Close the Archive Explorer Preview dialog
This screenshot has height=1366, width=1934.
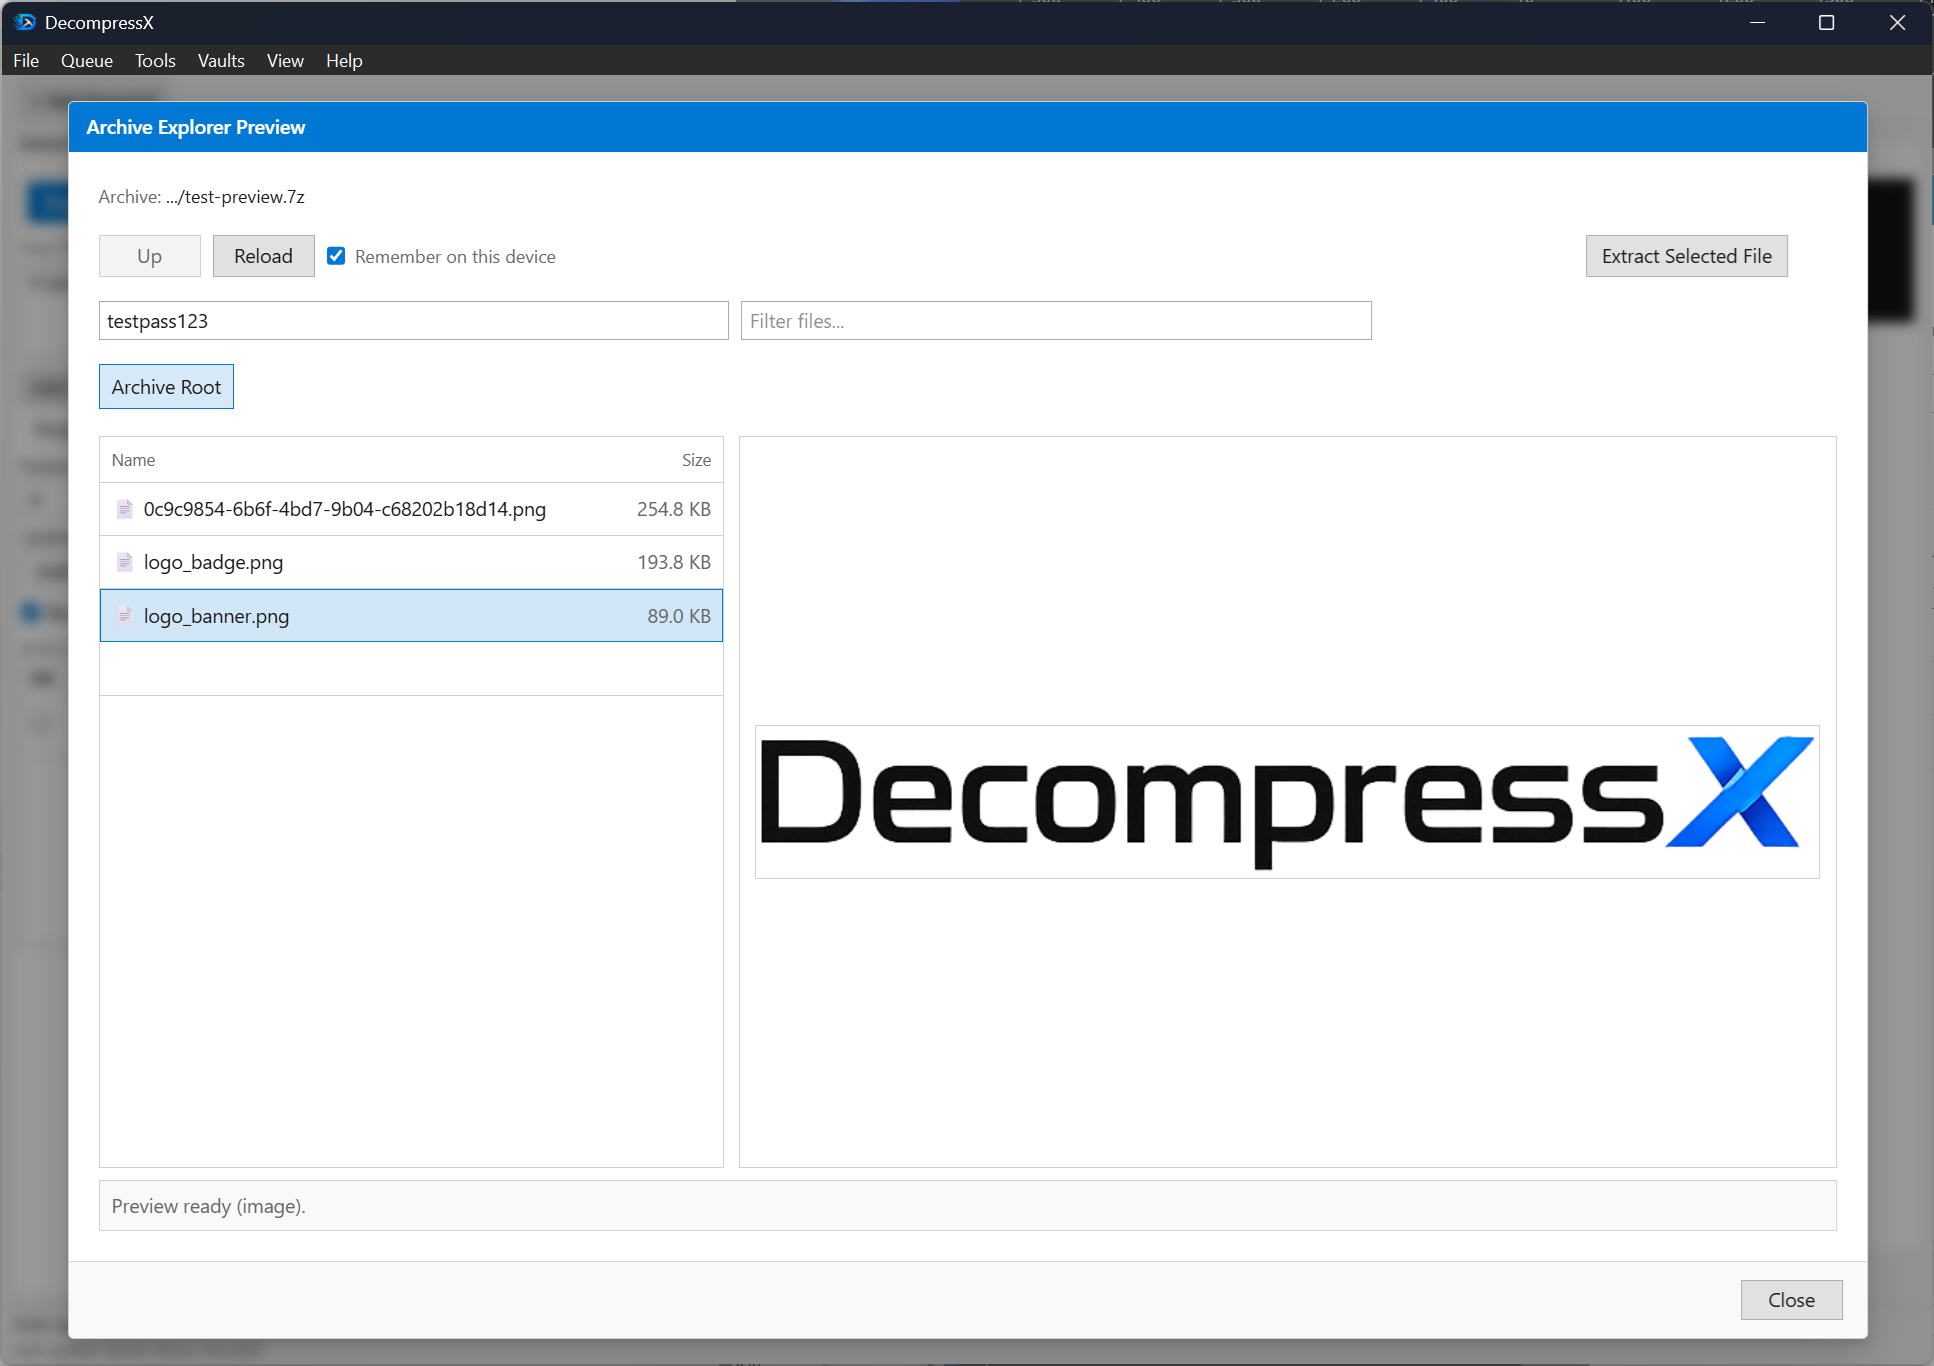1792,1300
